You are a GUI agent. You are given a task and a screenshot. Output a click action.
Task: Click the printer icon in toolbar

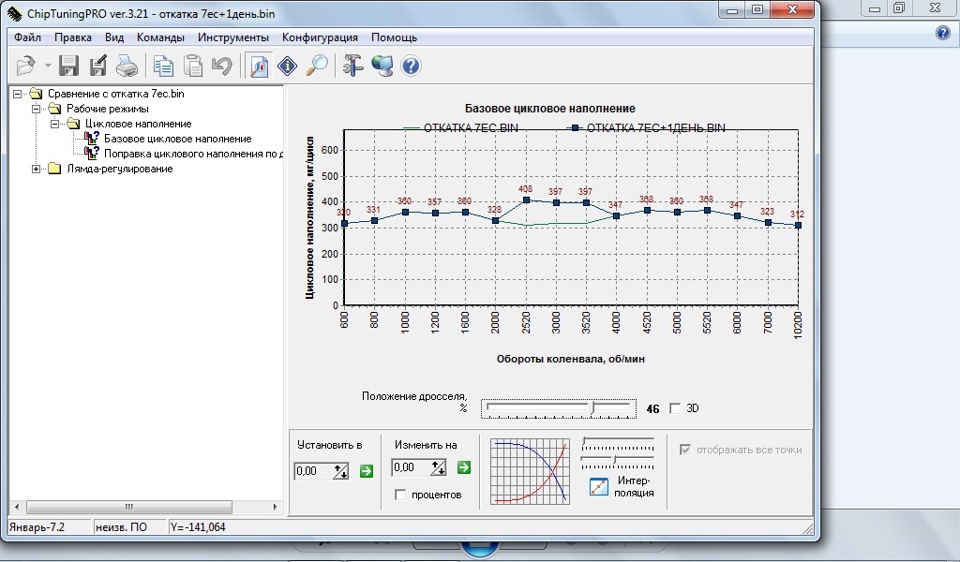click(x=126, y=67)
